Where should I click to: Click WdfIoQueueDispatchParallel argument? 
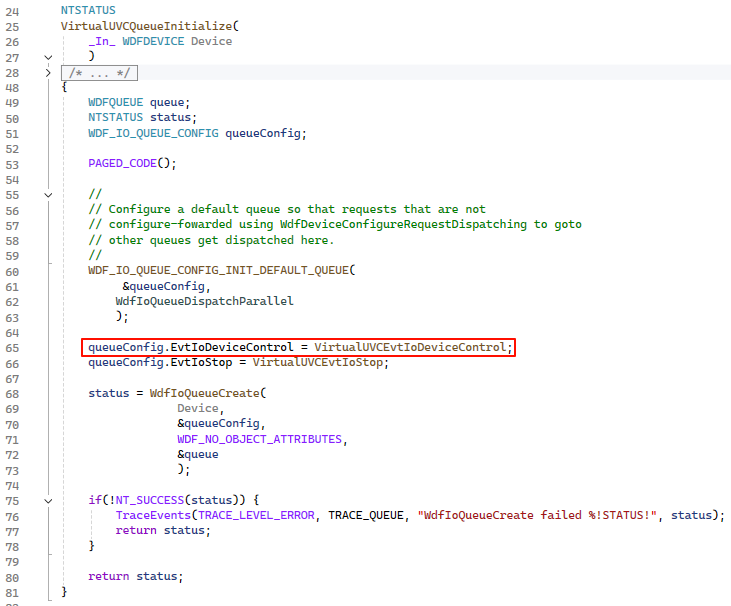(205, 301)
